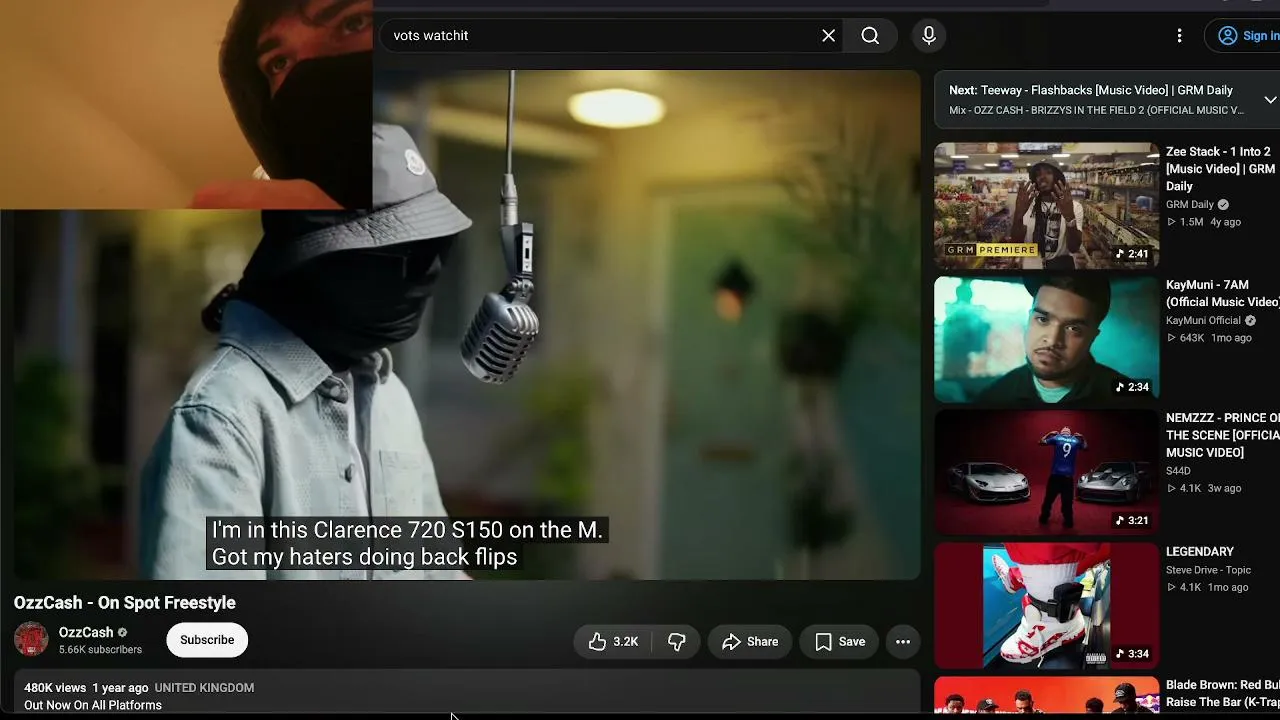1280x720 pixels.
Task: Open 'Zee Stack - 1 Into 2' title
Action: point(1222,169)
